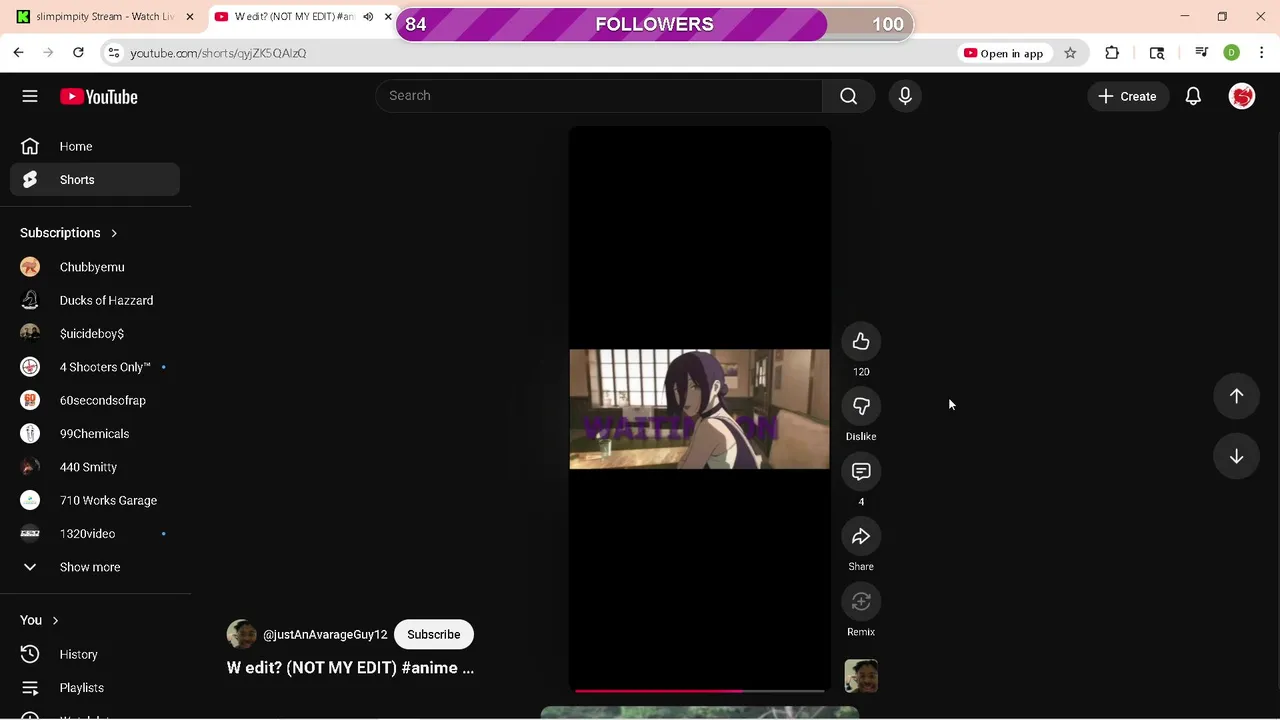Click the Create button
This screenshot has height=720, width=1280.
point(1128,96)
